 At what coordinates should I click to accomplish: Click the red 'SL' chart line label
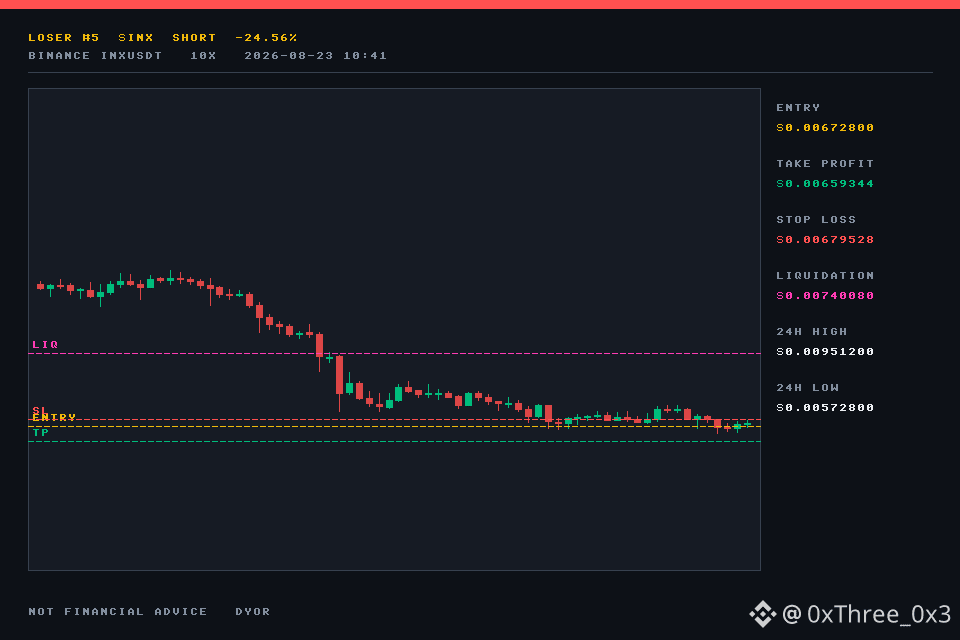(39, 410)
